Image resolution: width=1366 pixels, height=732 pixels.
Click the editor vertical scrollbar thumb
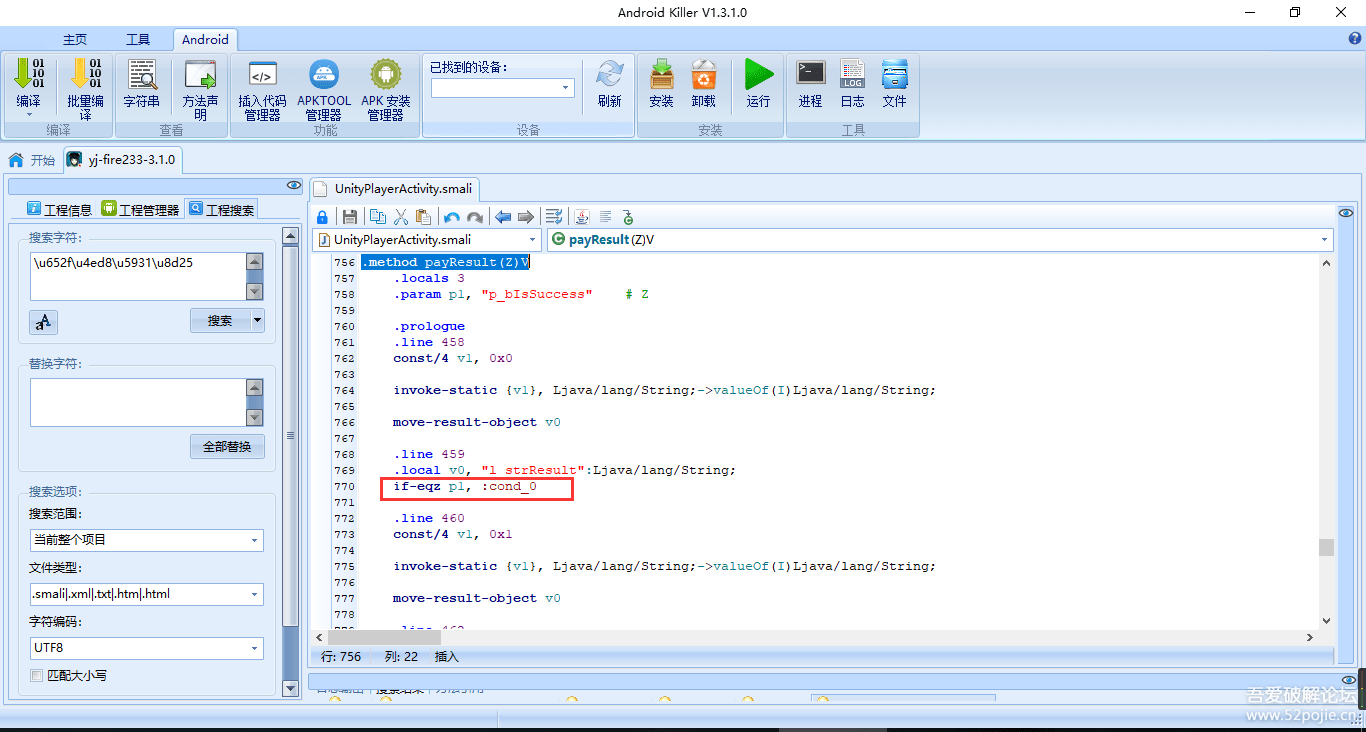pos(1326,547)
